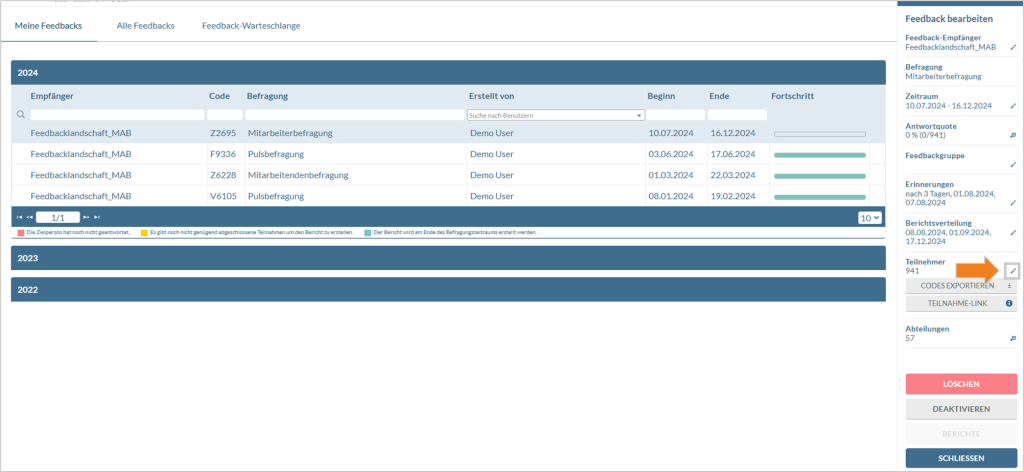Click the empty progress bar of row Z2695
Screen dimensions: 1024x472
820,134
